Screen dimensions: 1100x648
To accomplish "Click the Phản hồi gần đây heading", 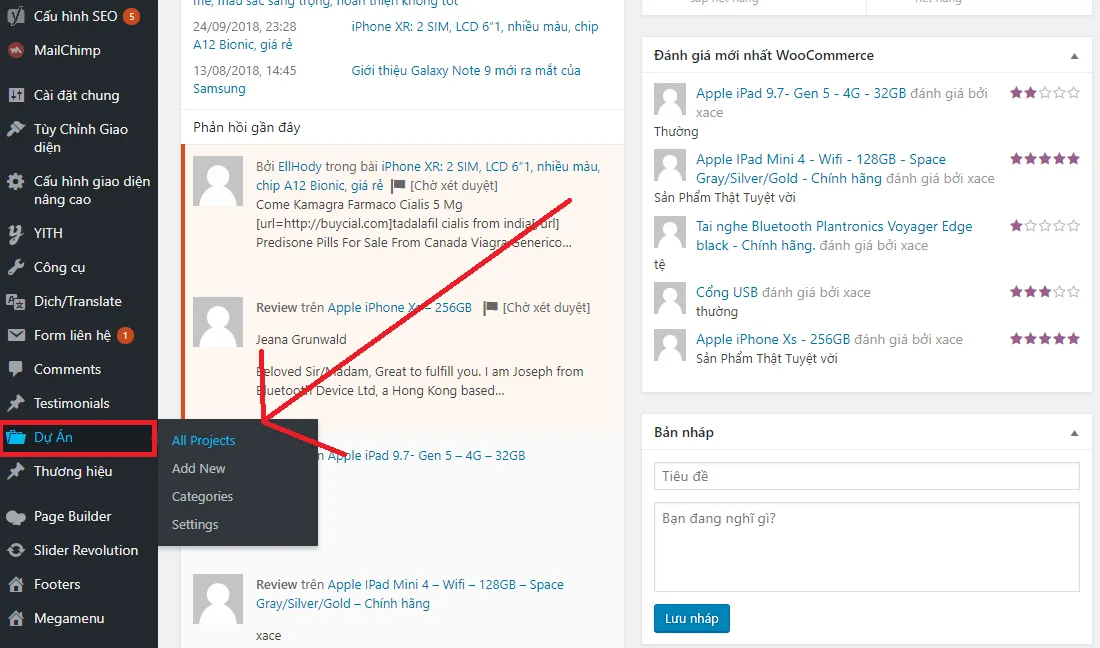I will (246, 128).
